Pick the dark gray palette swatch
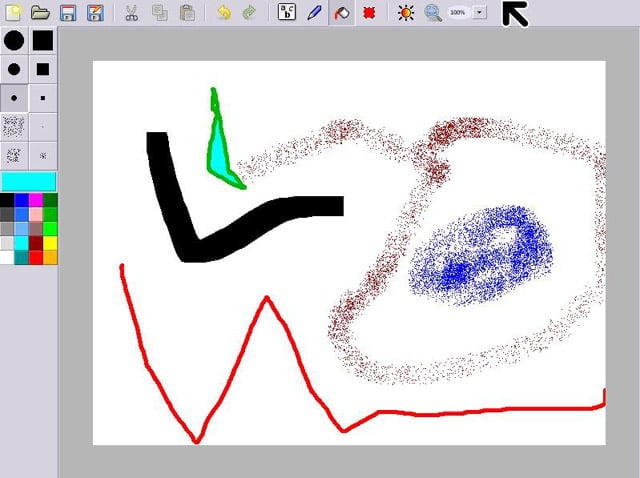The image size is (640, 478). pos(7,214)
